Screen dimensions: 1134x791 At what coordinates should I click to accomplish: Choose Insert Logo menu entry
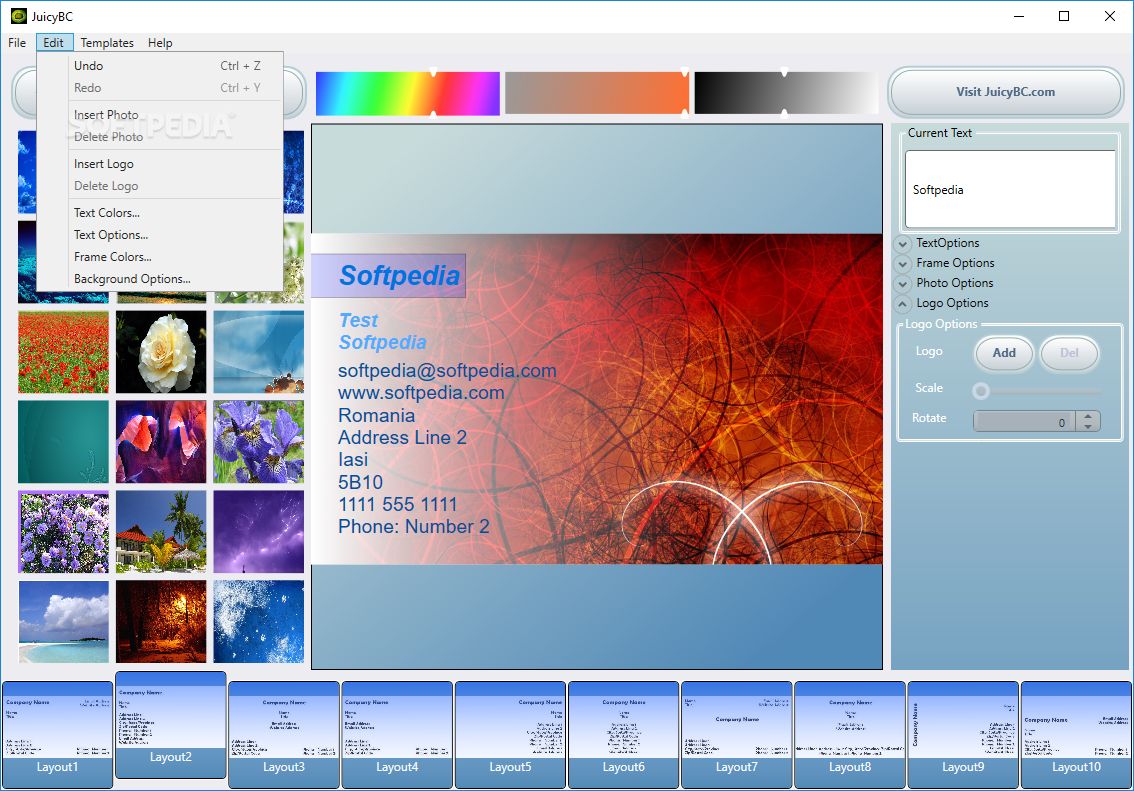(x=159, y=164)
